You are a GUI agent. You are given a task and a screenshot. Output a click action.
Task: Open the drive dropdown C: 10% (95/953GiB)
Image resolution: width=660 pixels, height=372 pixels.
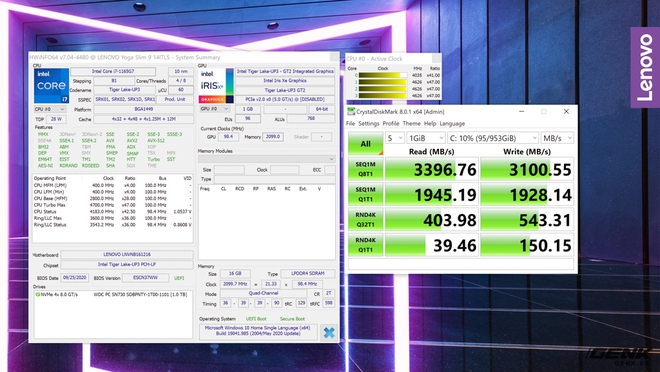coord(492,138)
